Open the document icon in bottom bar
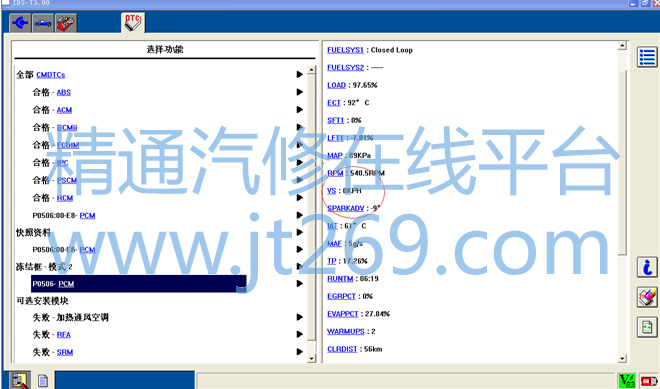Viewport: 660px width, 389px height. click(x=43, y=381)
